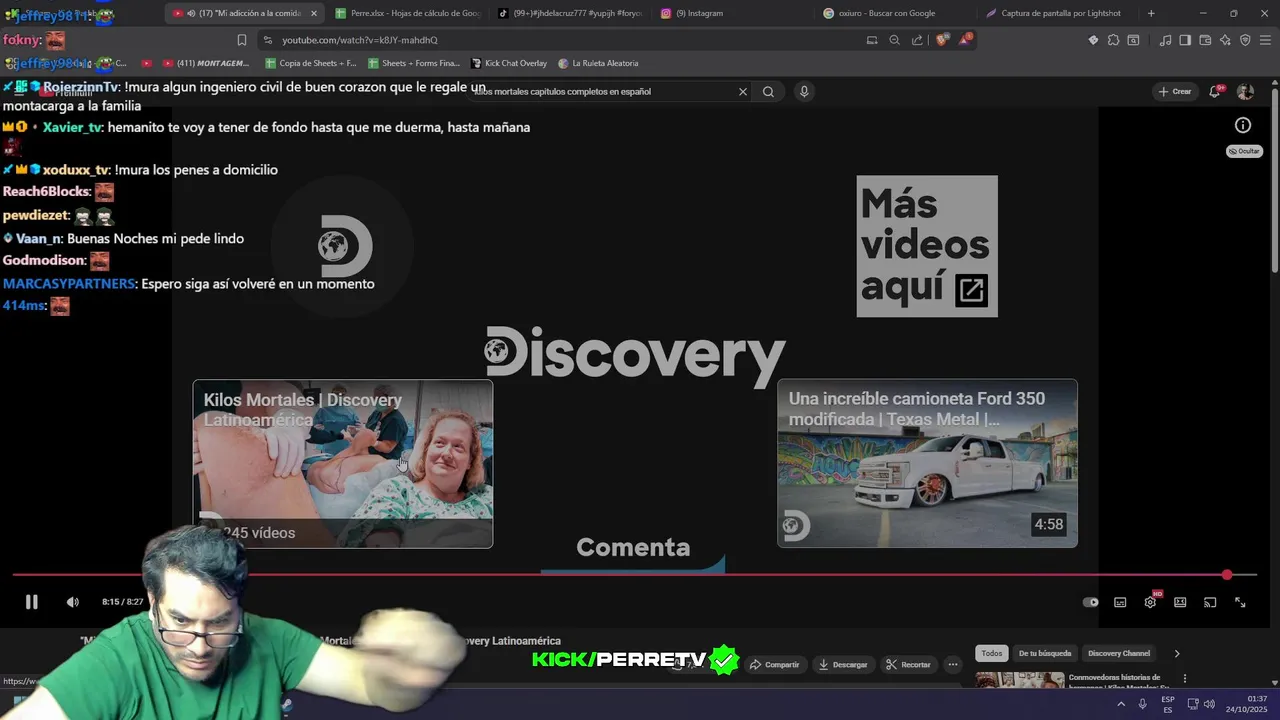Switch to theater mode view
The image size is (1280, 720).
click(x=1180, y=602)
